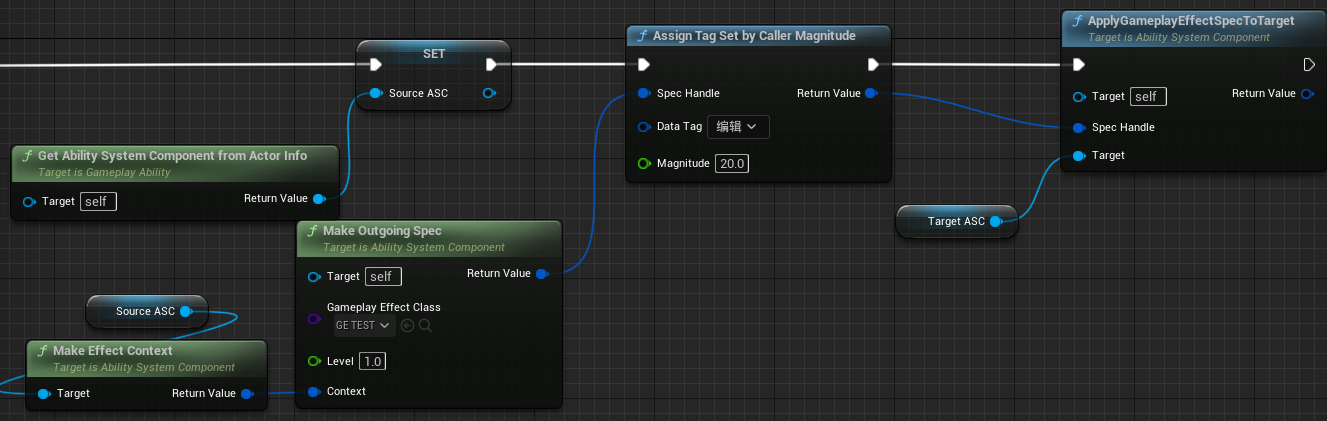This screenshot has height=421, width=1327.
Task: Select the Target ASC variable node
Action: click(x=956, y=221)
